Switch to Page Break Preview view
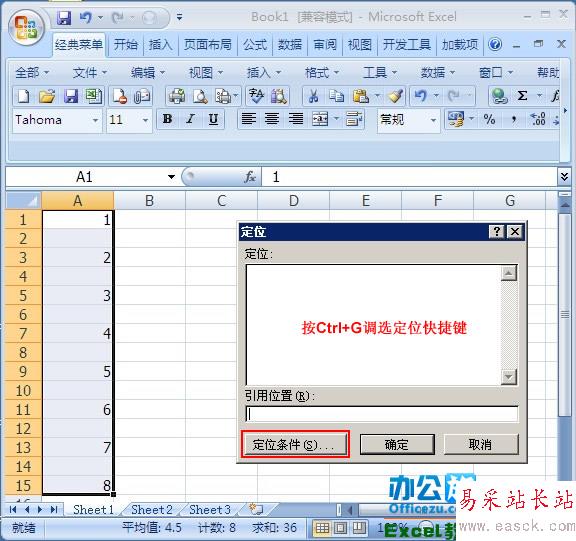 [358, 528]
